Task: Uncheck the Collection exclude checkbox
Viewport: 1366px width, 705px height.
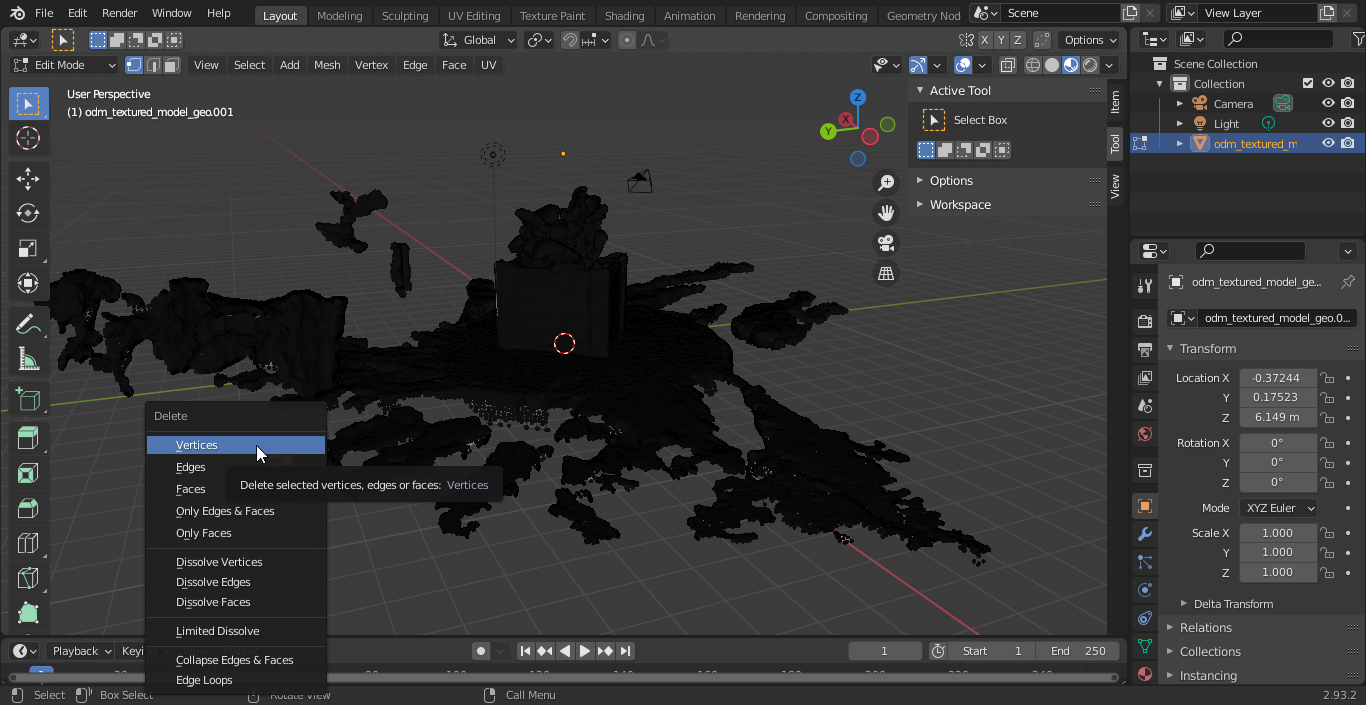Action: (x=1307, y=84)
